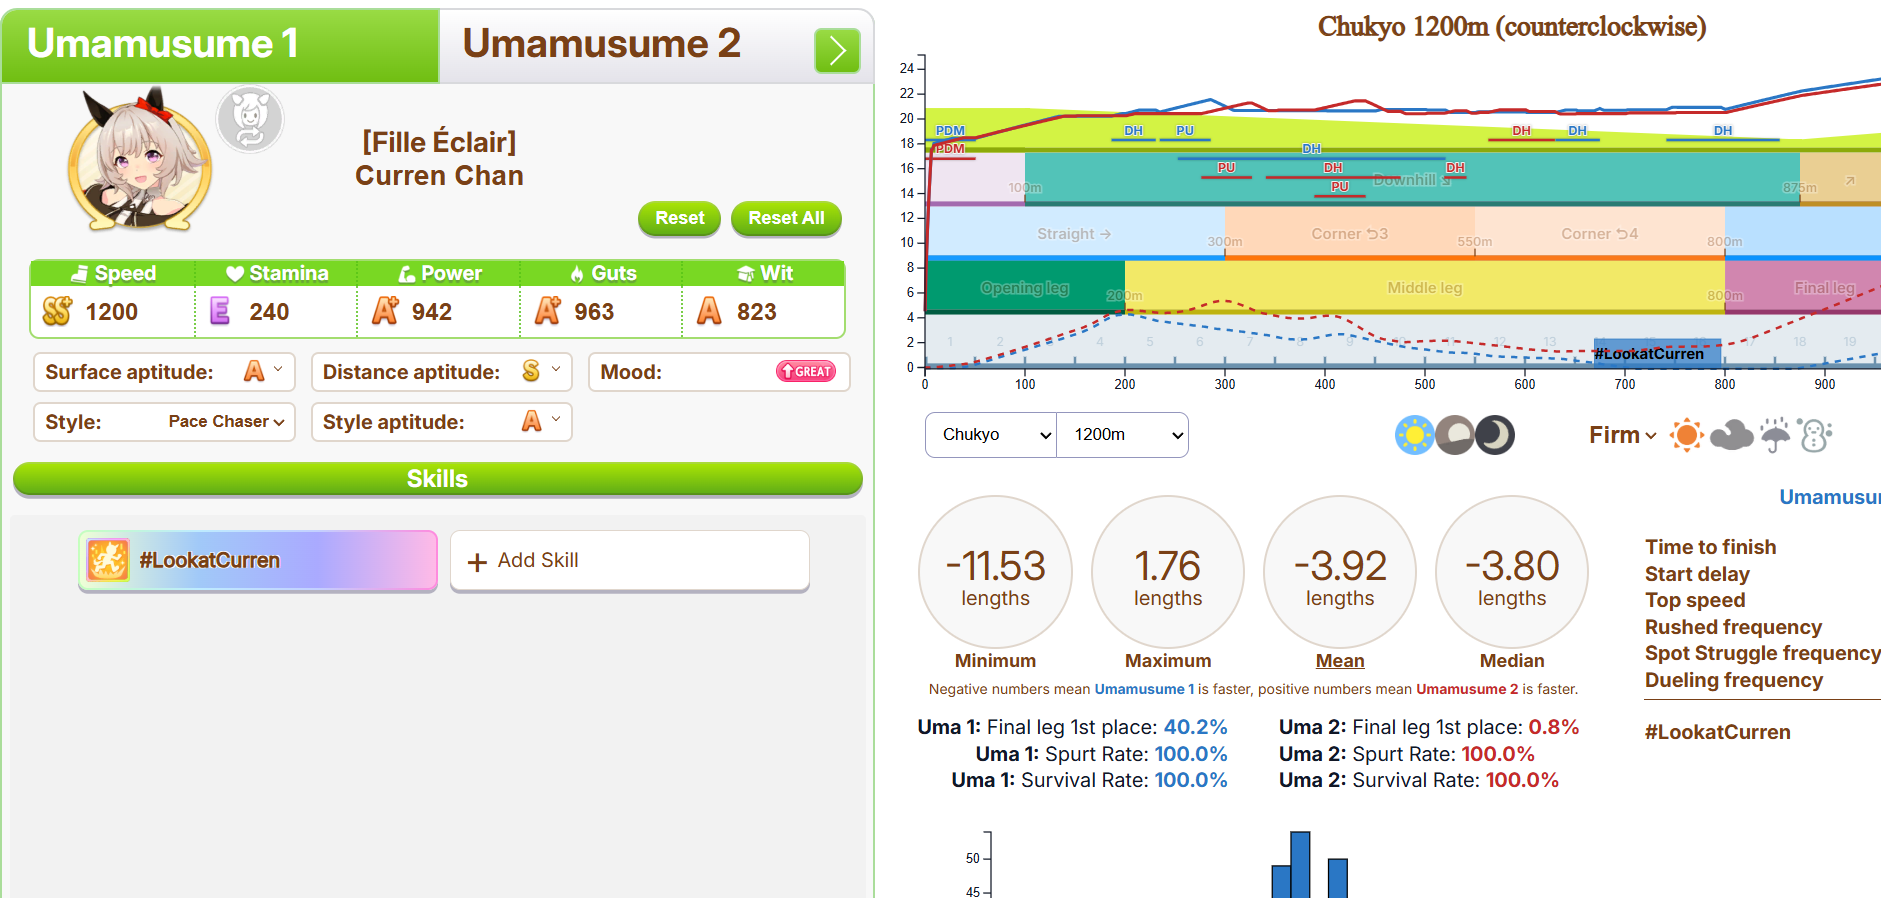Select the daytime sun icon

[x=1414, y=435]
